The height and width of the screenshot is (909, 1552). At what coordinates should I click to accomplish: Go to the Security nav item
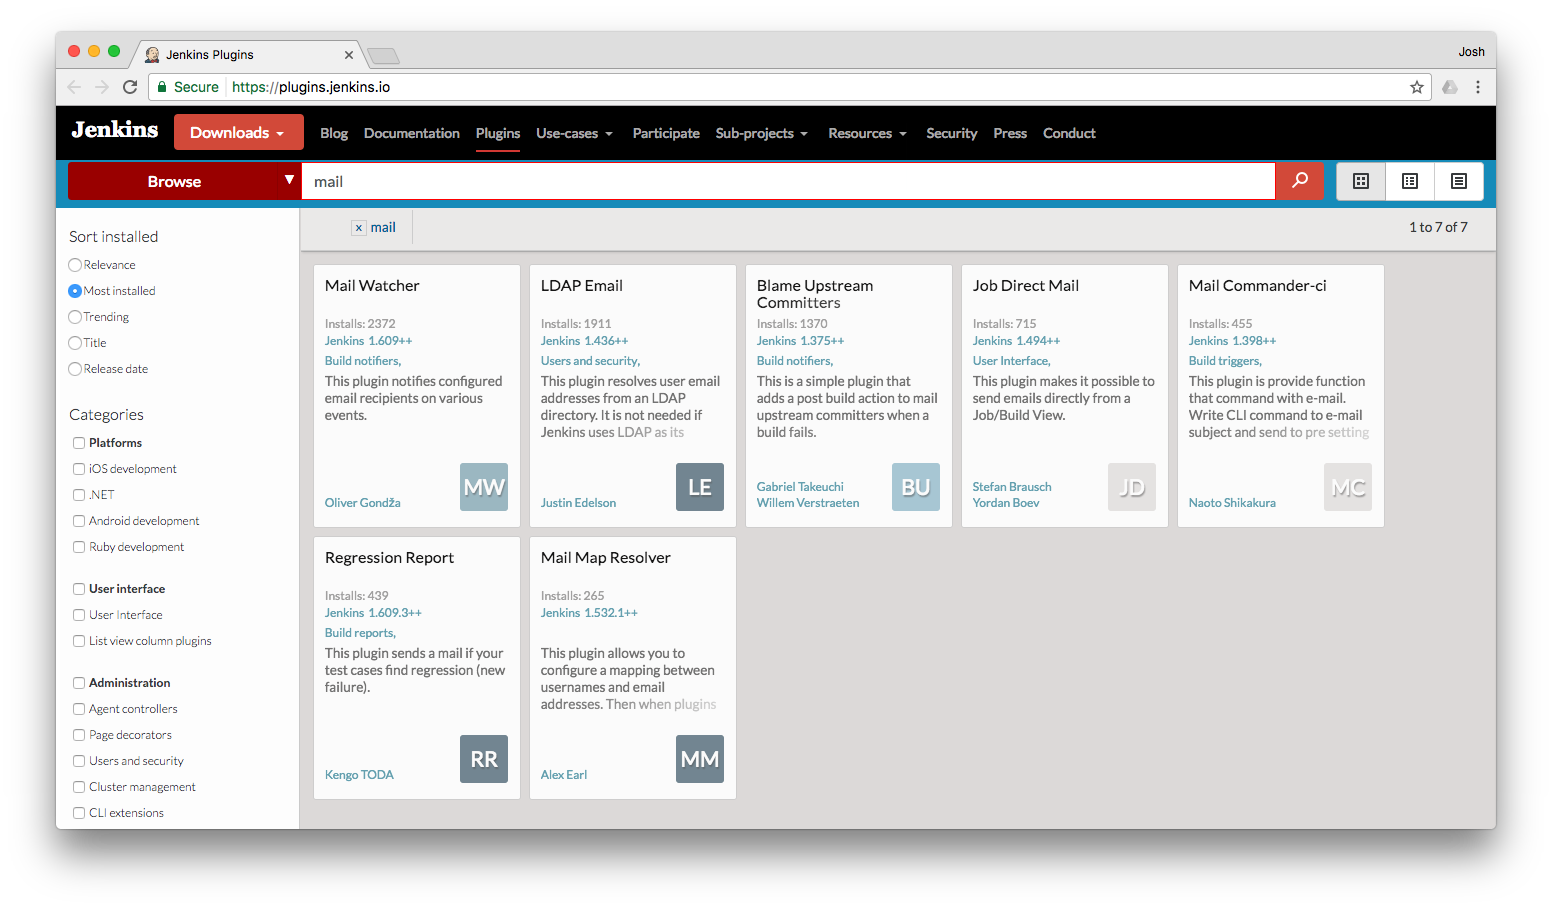[x=951, y=133]
